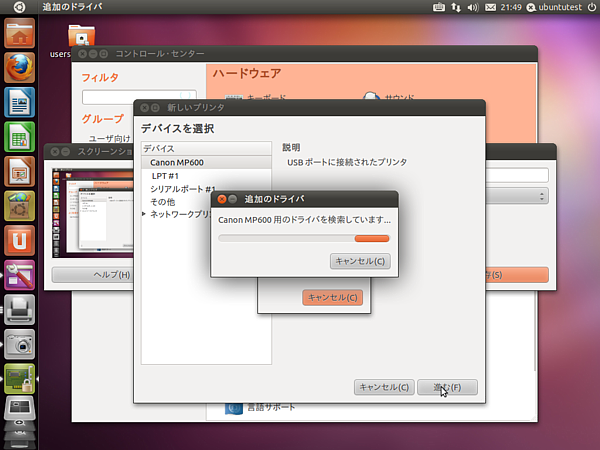Click the ubuntutest user menu
Viewport: 600px width, 450px height.
point(554,7)
